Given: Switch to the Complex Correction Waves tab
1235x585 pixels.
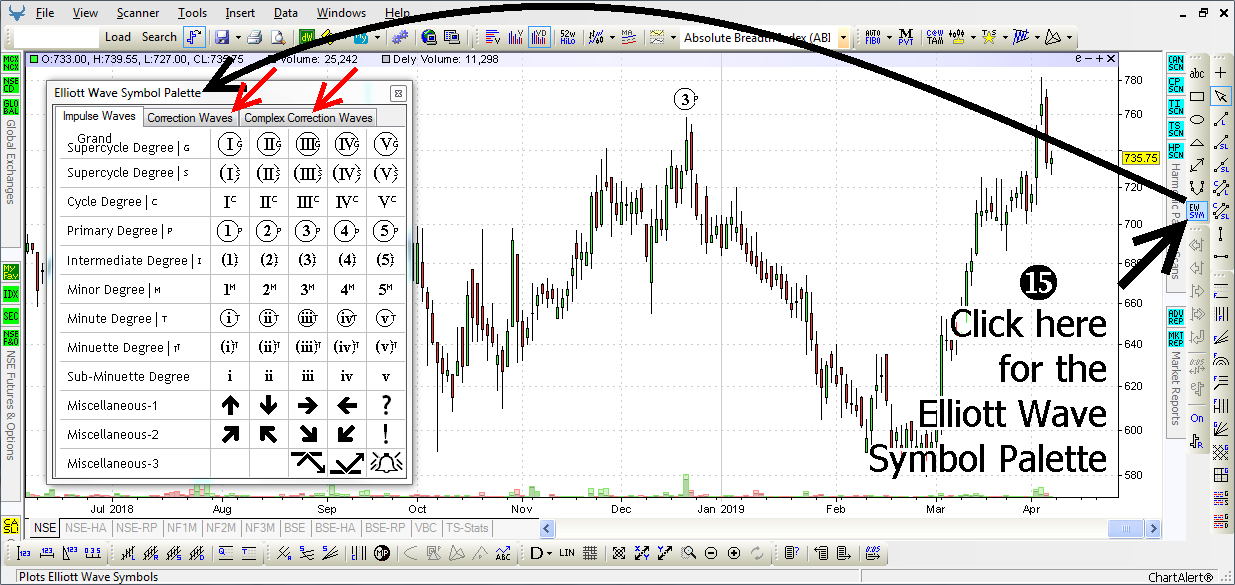Looking at the screenshot, I should tap(309, 118).
